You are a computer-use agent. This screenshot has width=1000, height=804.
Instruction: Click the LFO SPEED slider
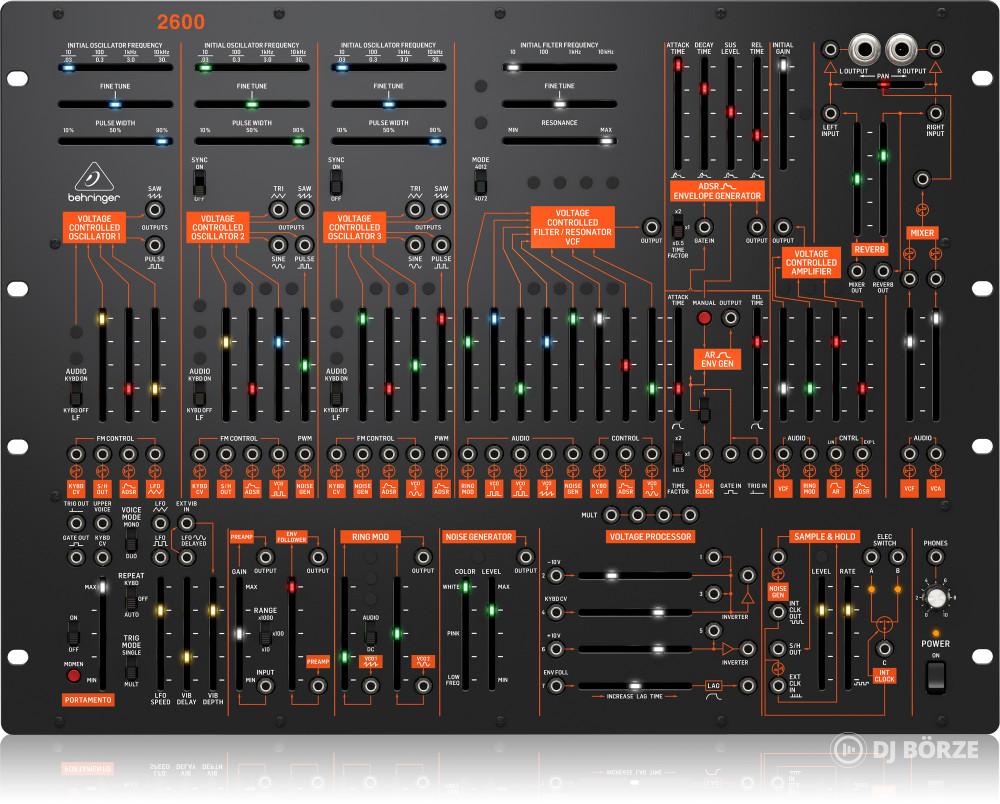(x=160, y=634)
